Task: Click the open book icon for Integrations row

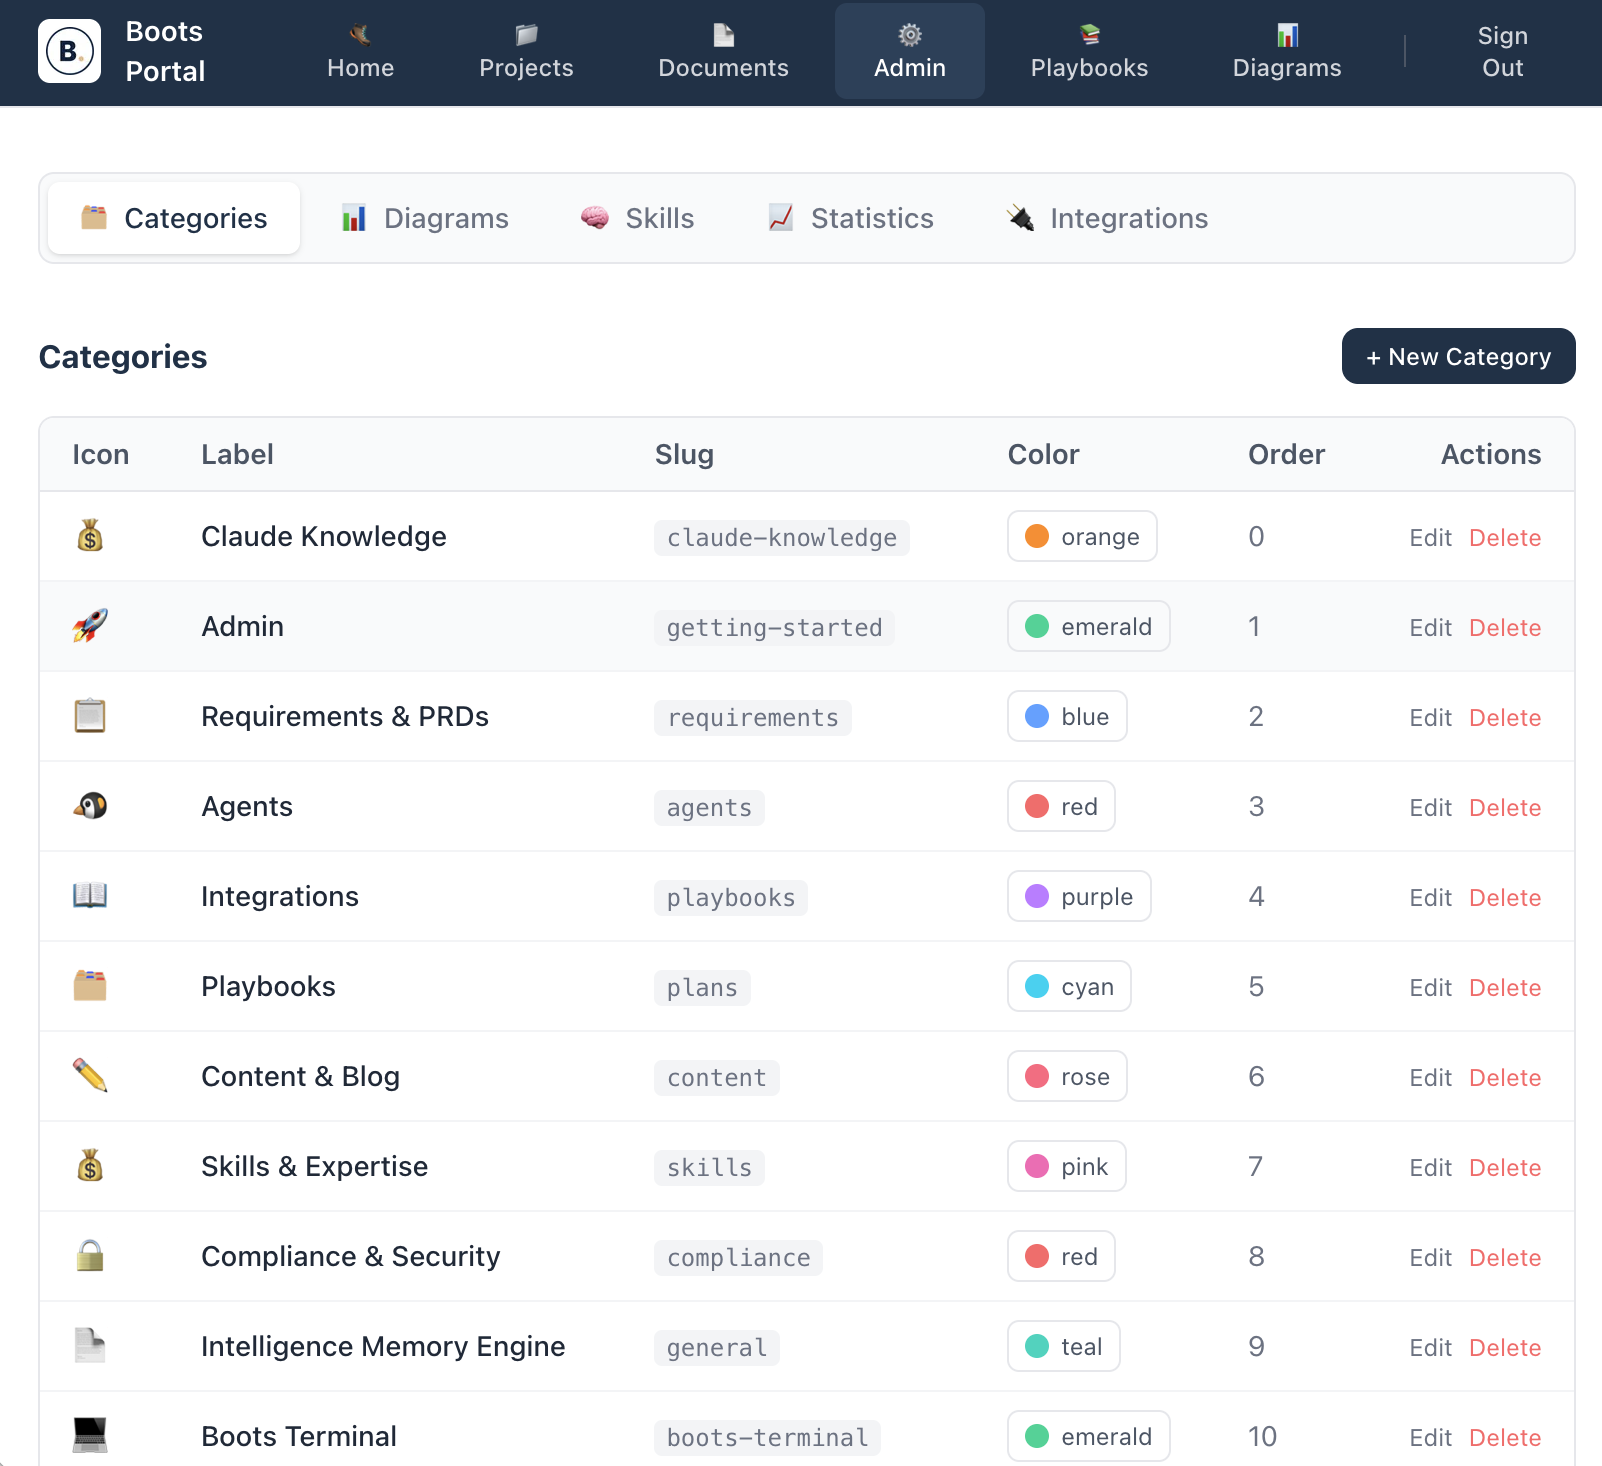Action: pyautogui.click(x=90, y=896)
